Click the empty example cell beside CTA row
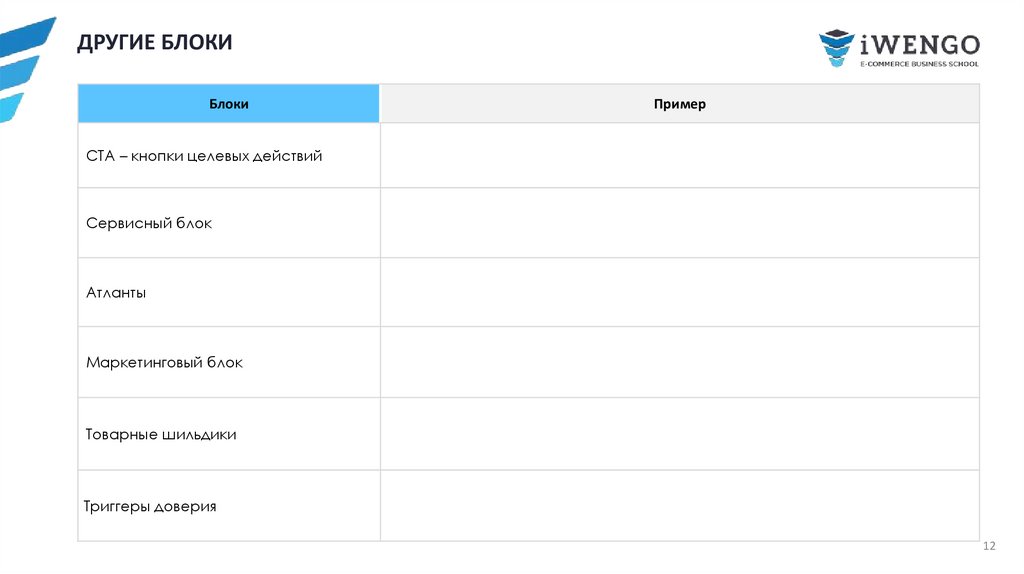The height and width of the screenshot is (574, 1024). coord(680,156)
